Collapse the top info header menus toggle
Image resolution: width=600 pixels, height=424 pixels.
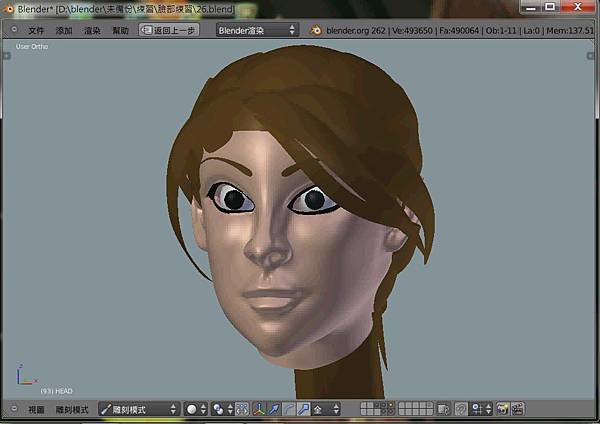point(14,29)
